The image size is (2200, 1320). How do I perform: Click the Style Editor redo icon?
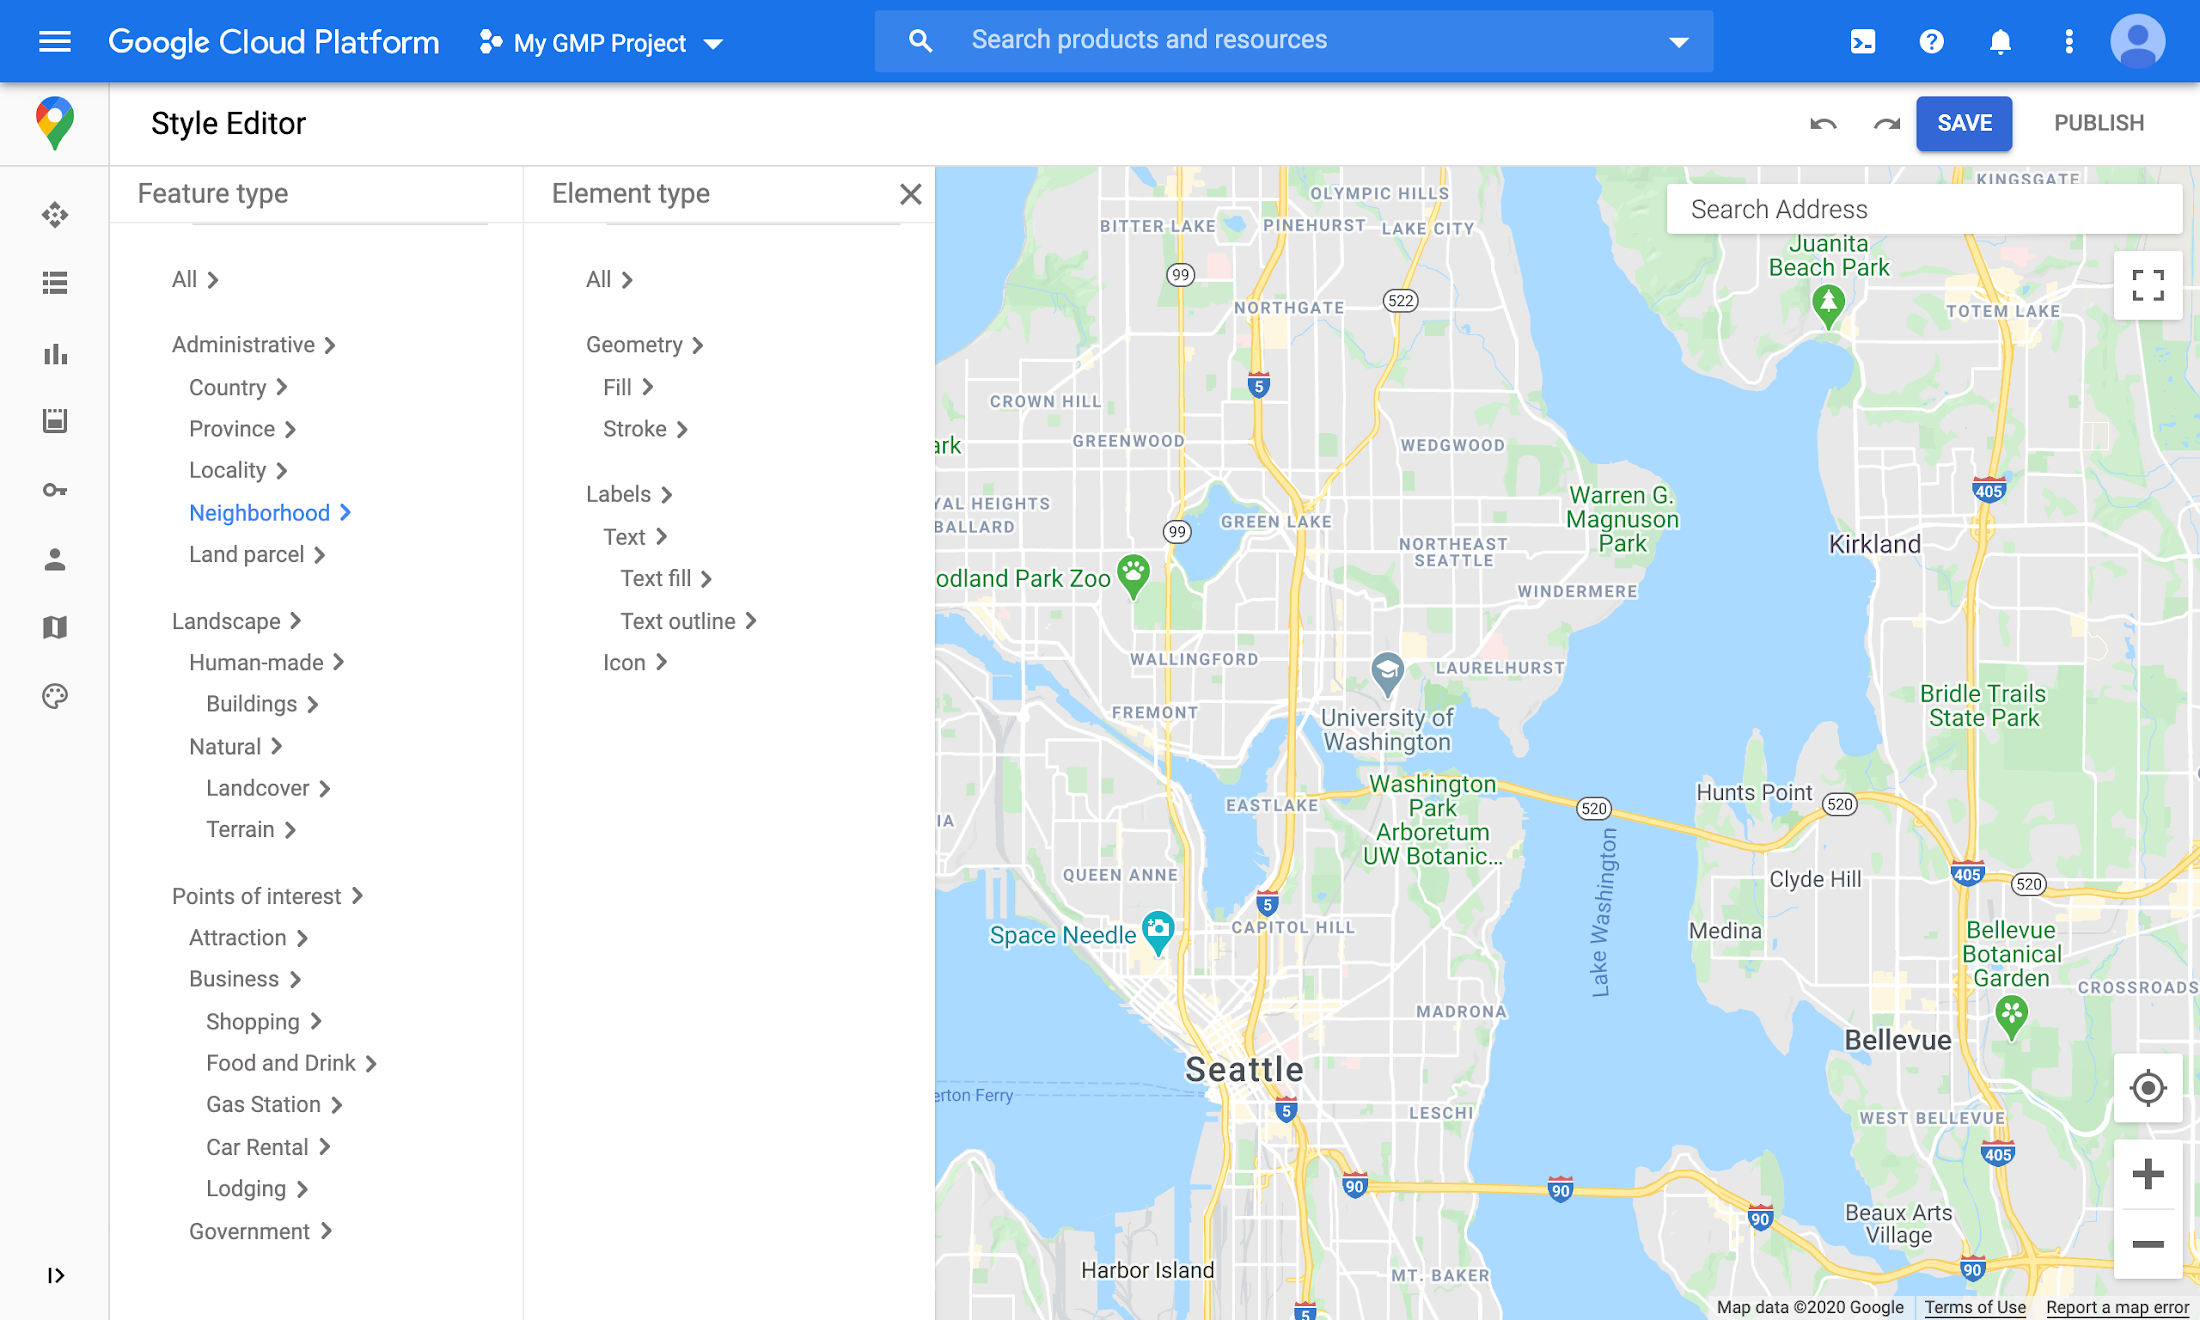coord(1883,123)
